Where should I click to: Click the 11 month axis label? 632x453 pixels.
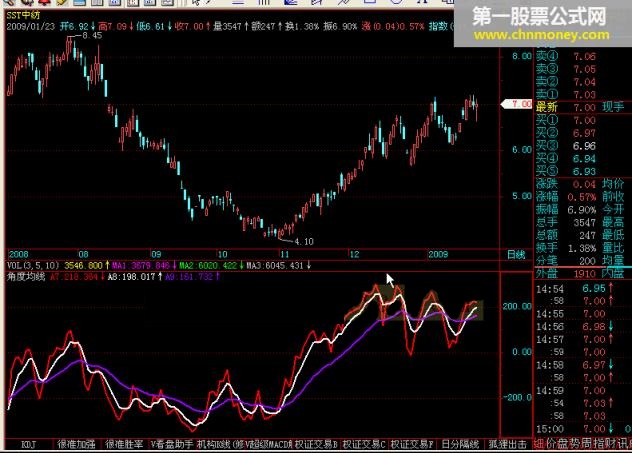pyautogui.click(x=285, y=254)
